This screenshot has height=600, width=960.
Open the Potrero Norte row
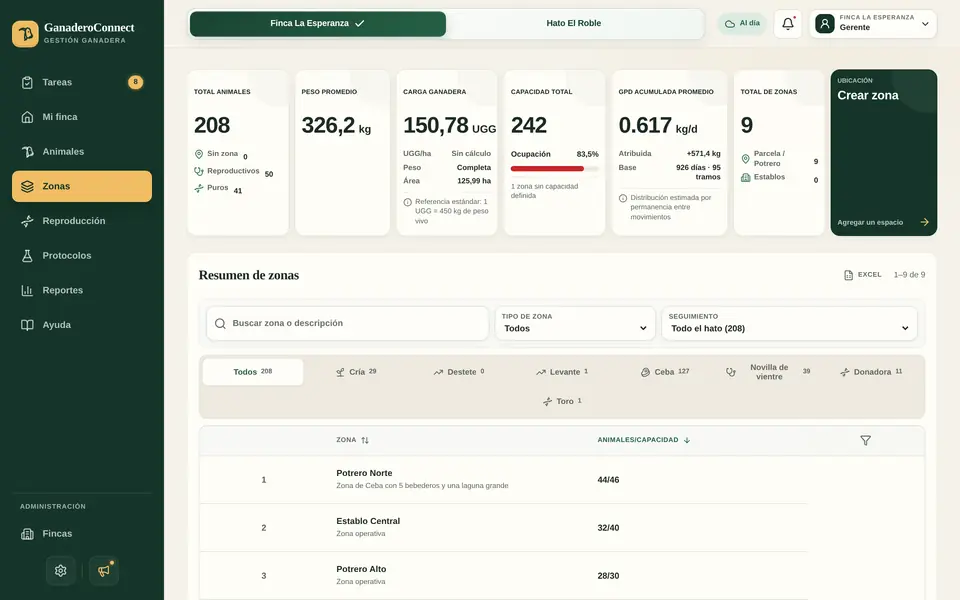(x=503, y=480)
